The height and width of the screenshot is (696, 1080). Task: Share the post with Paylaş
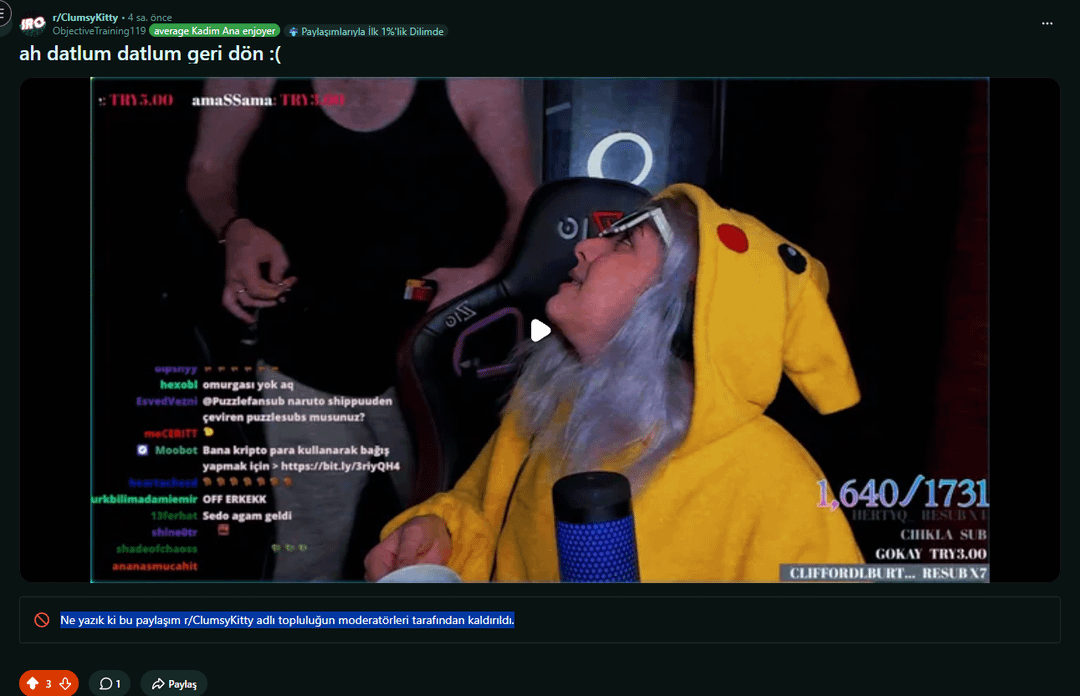[x=174, y=684]
